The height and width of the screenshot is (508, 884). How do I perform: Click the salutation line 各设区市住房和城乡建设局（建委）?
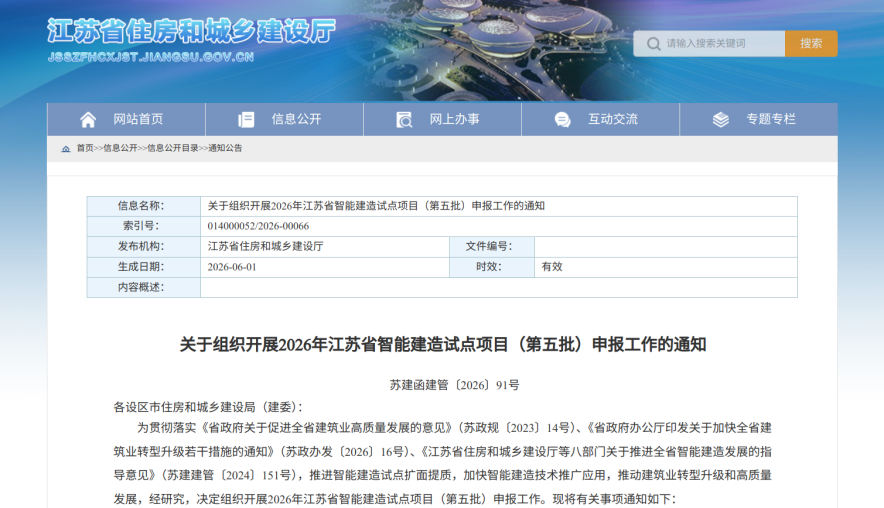(x=208, y=407)
